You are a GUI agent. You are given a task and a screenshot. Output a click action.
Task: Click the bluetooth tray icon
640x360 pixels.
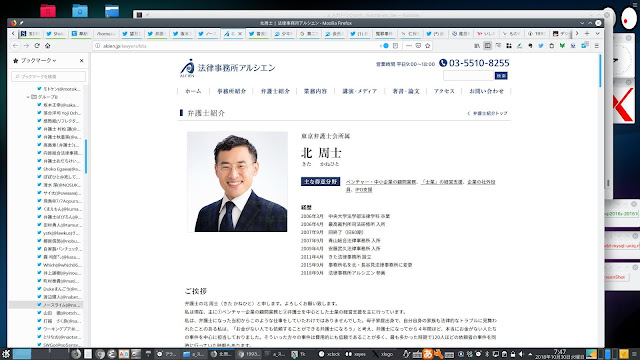(487, 354)
